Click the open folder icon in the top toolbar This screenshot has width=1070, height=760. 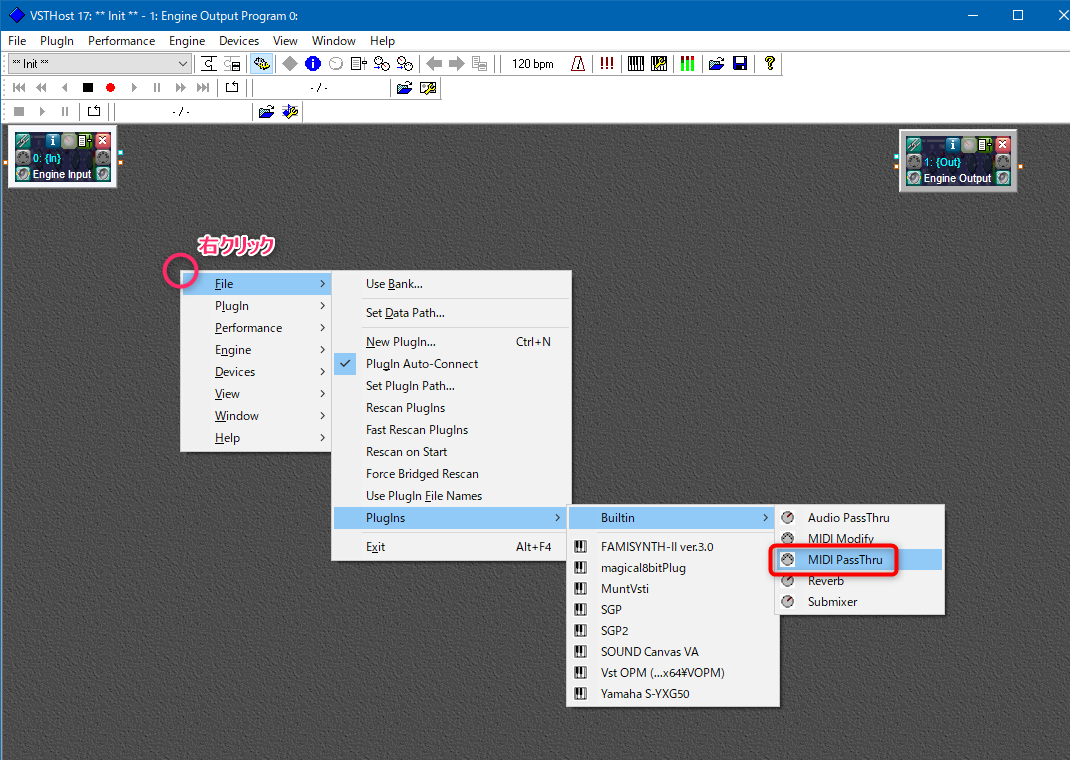pos(716,63)
